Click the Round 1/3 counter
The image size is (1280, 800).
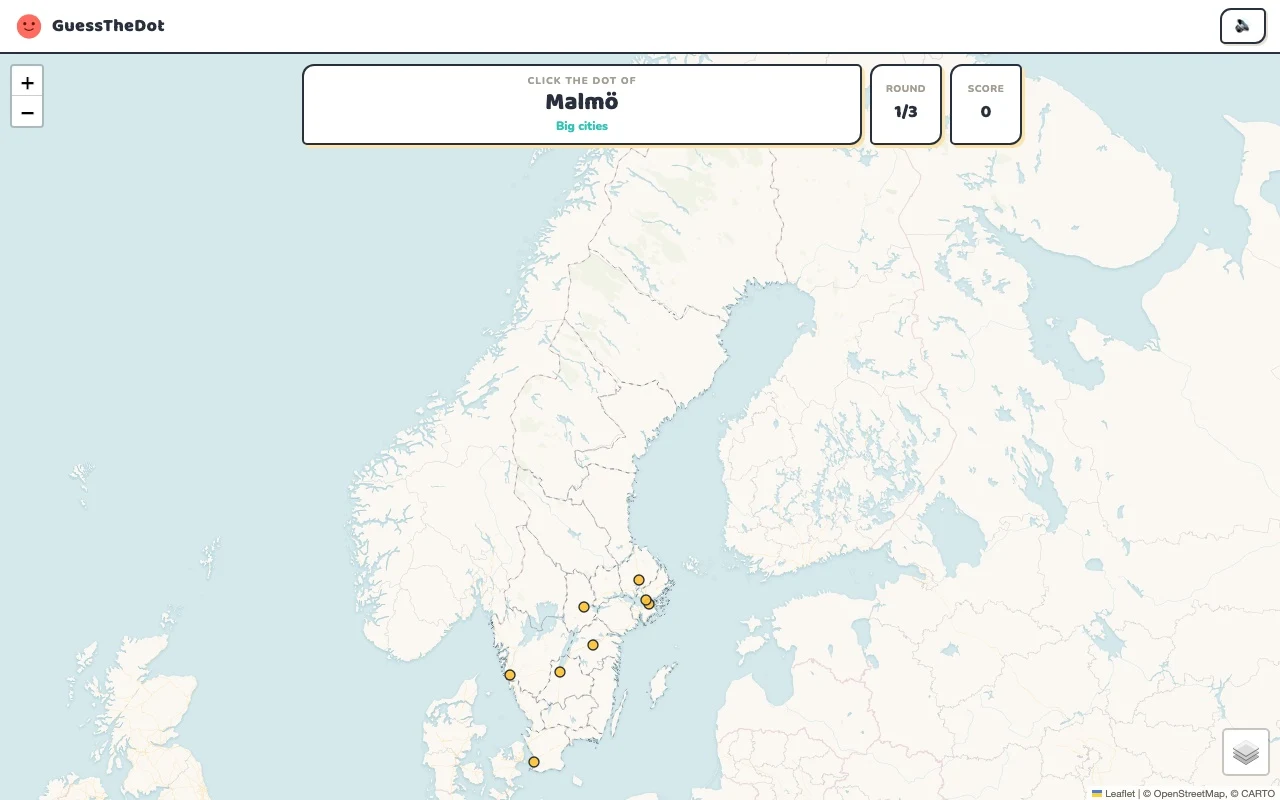coord(906,104)
